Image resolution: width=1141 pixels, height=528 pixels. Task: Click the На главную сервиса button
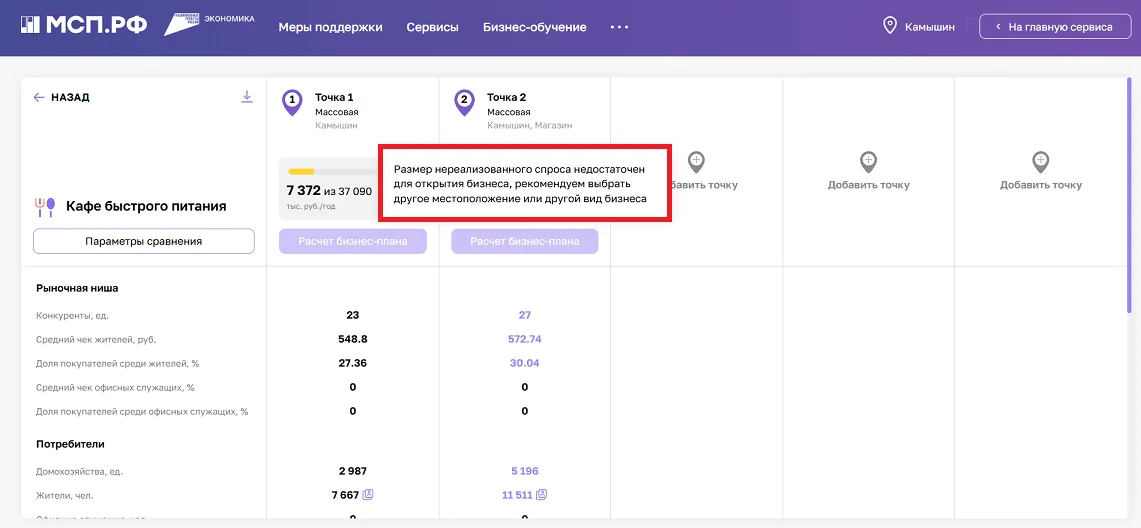point(1054,27)
